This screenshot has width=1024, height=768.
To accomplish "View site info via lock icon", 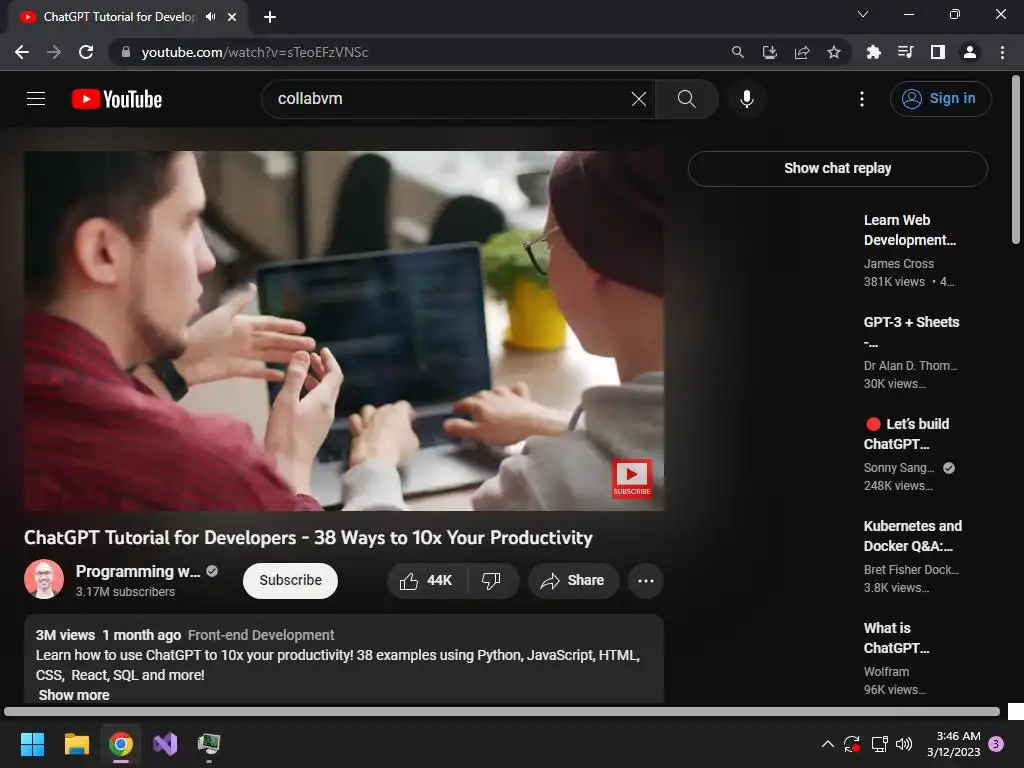I will [x=126, y=52].
